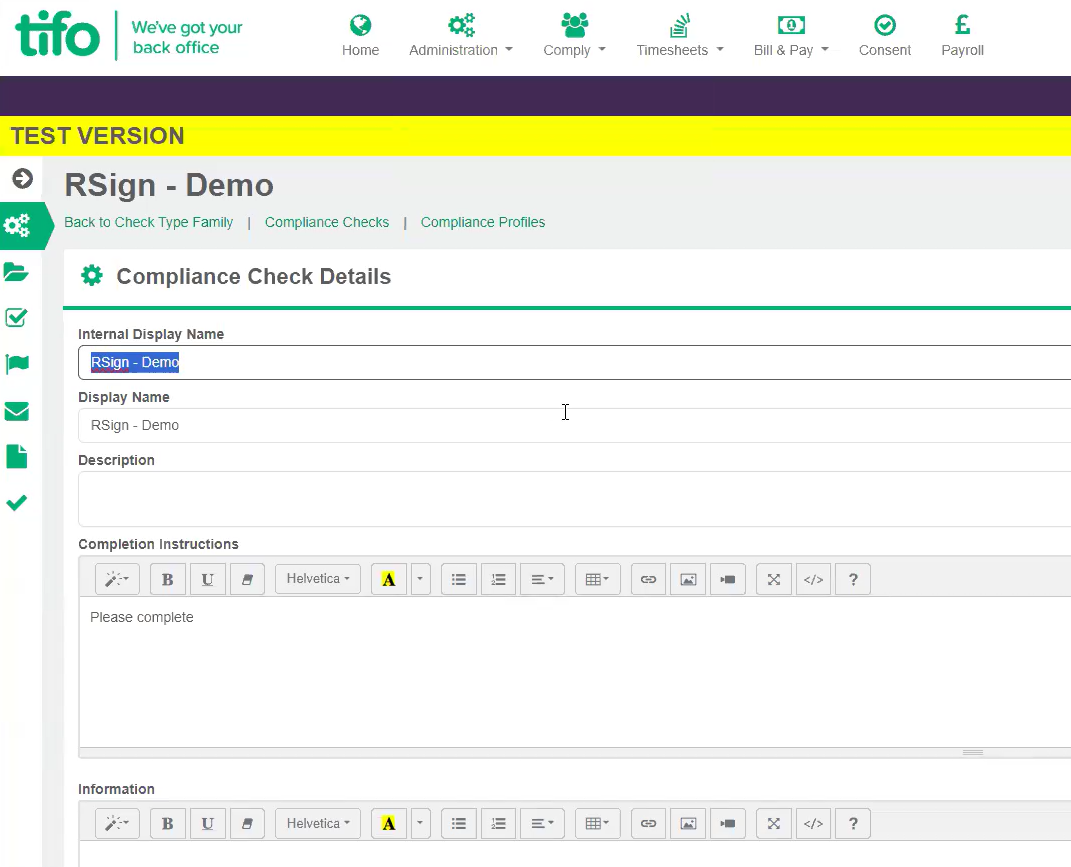Open table dropdown in Information toolbar
The image size is (1071, 867).
(598, 823)
